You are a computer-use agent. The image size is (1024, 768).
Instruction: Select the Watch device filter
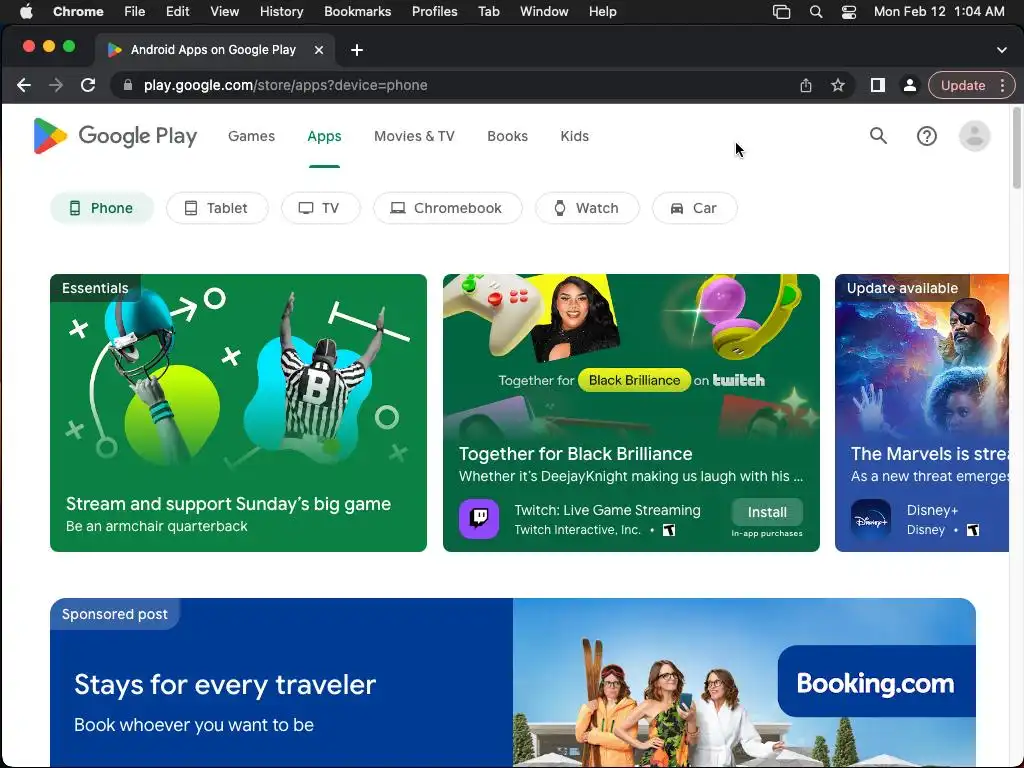click(x=587, y=208)
